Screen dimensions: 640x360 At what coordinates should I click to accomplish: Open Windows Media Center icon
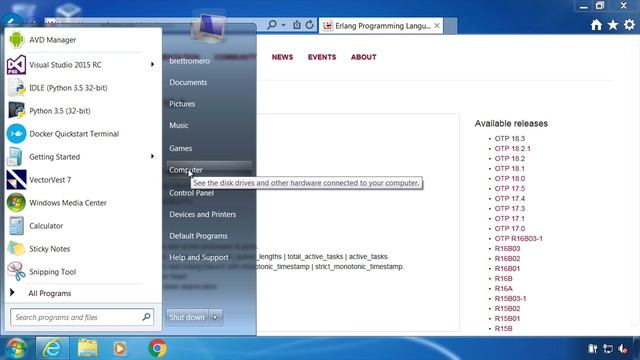[x=16, y=202]
